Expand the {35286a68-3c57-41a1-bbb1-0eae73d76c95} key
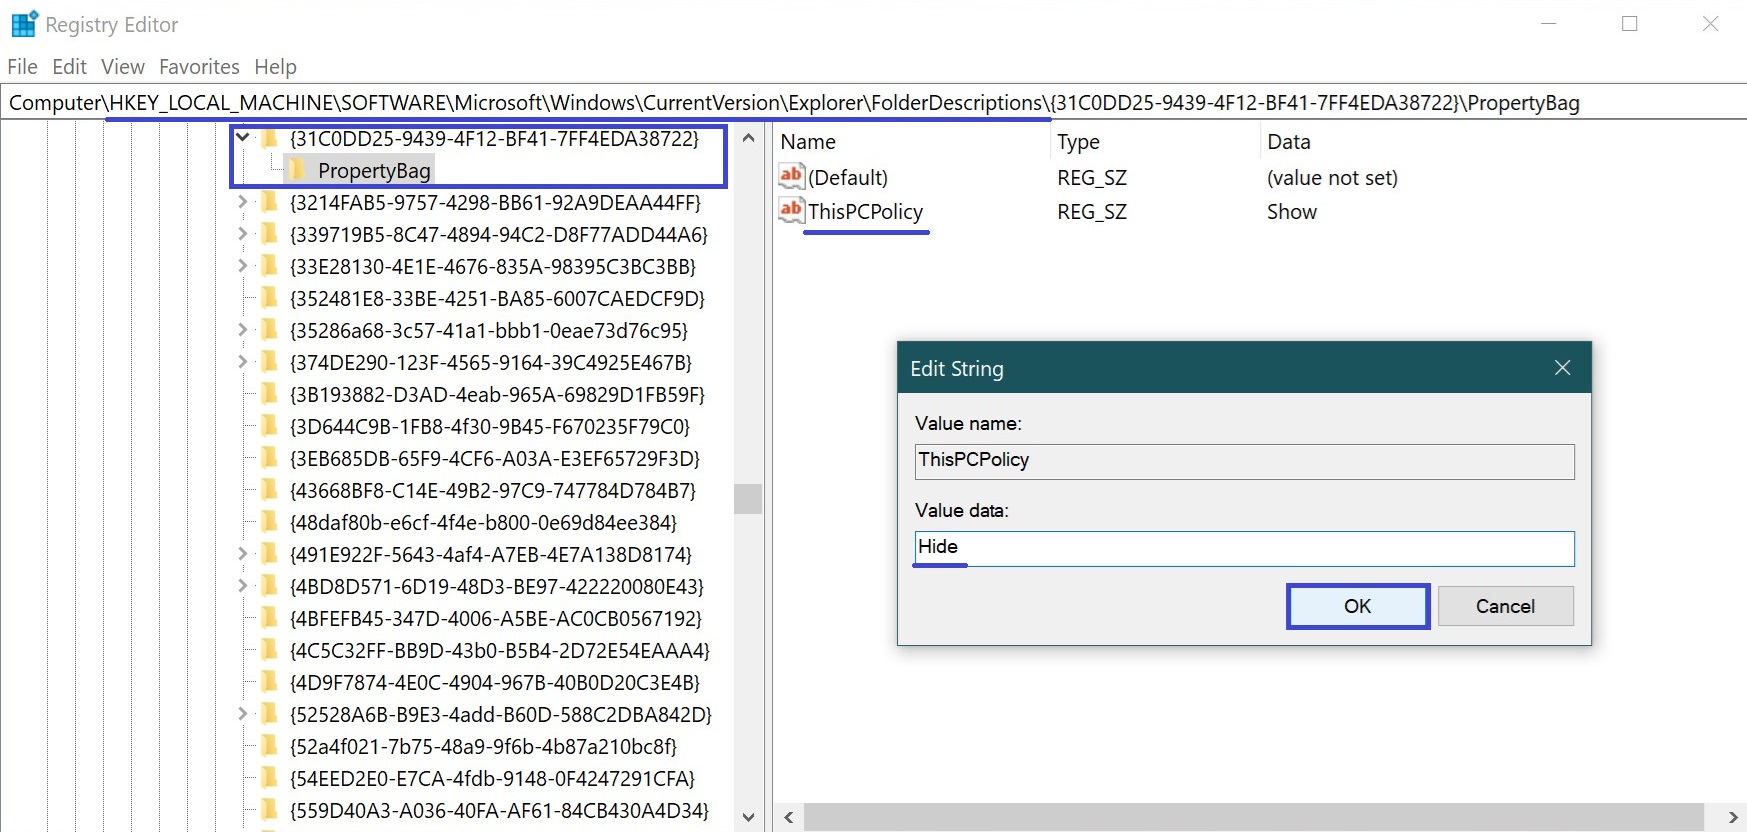 pyautogui.click(x=242, y=330)
